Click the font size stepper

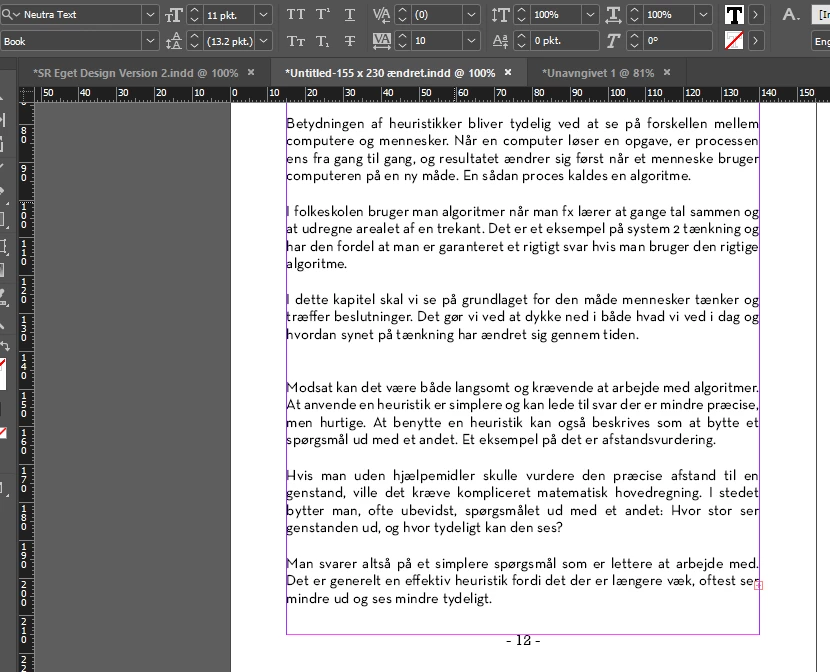[x=194, y=15]
